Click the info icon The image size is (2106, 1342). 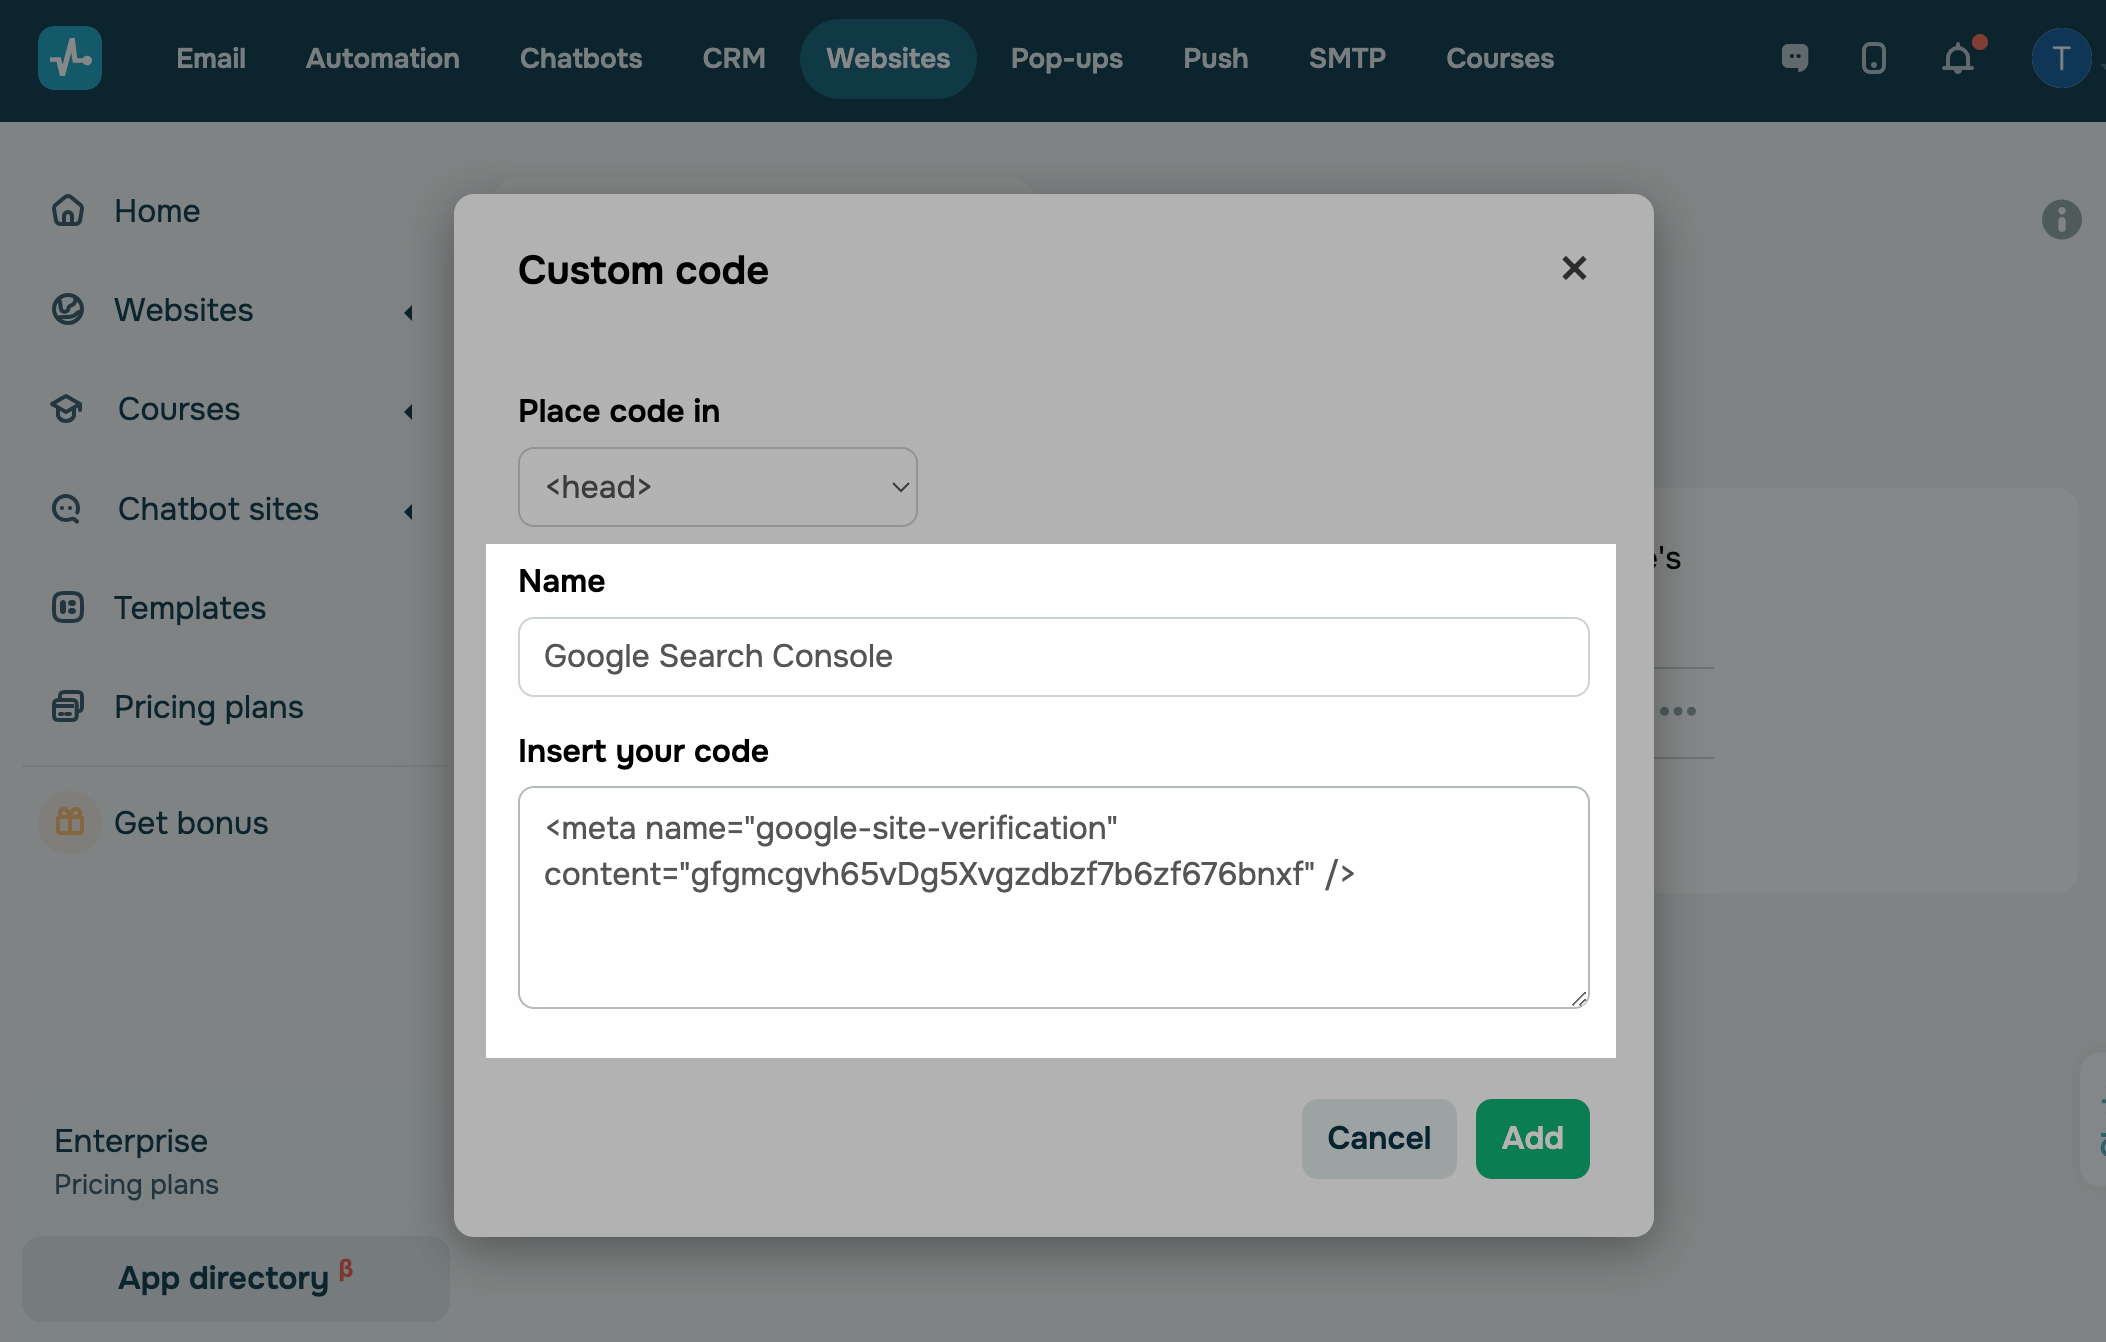[2061, 220]
